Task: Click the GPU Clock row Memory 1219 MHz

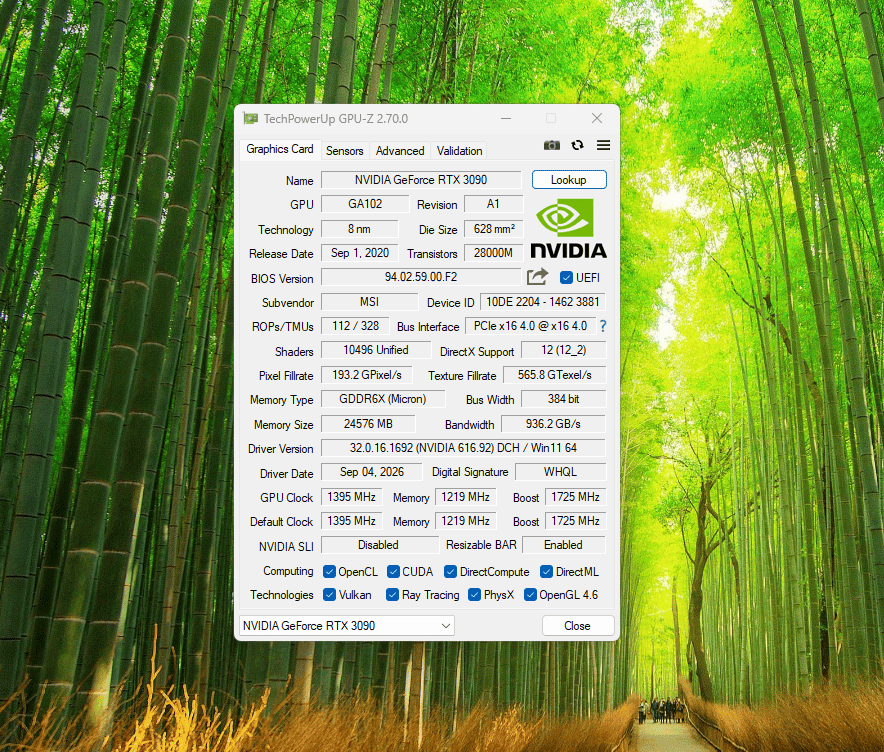Action: point(466,497)
